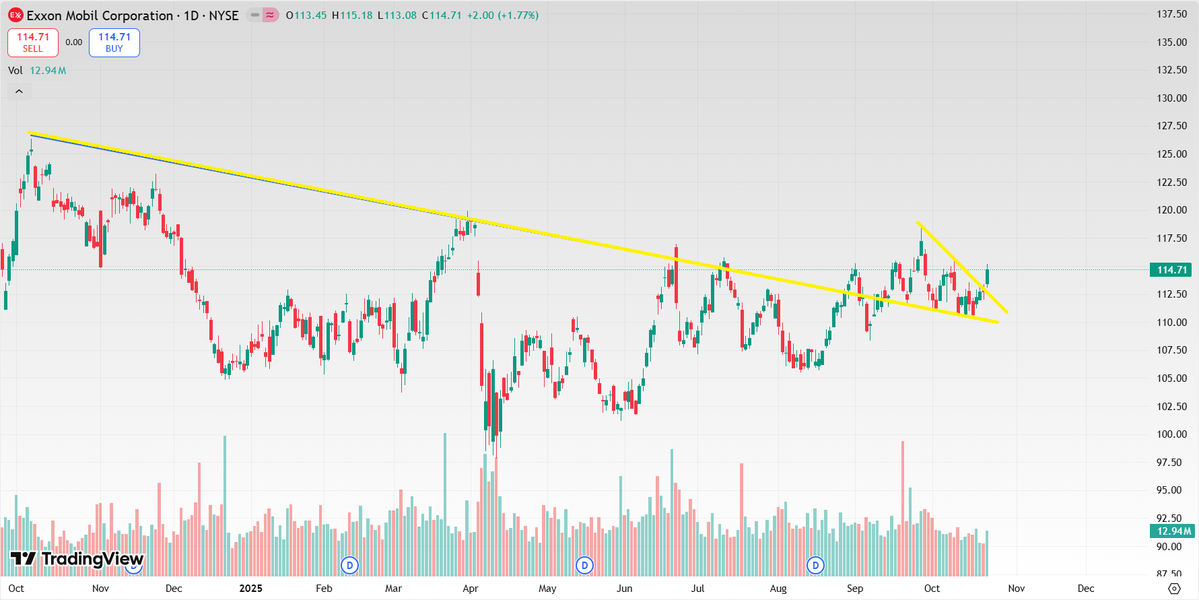Screen dimensions: 1199x600
Task: Click the Jun label on time axis
Action: (625, 589)
